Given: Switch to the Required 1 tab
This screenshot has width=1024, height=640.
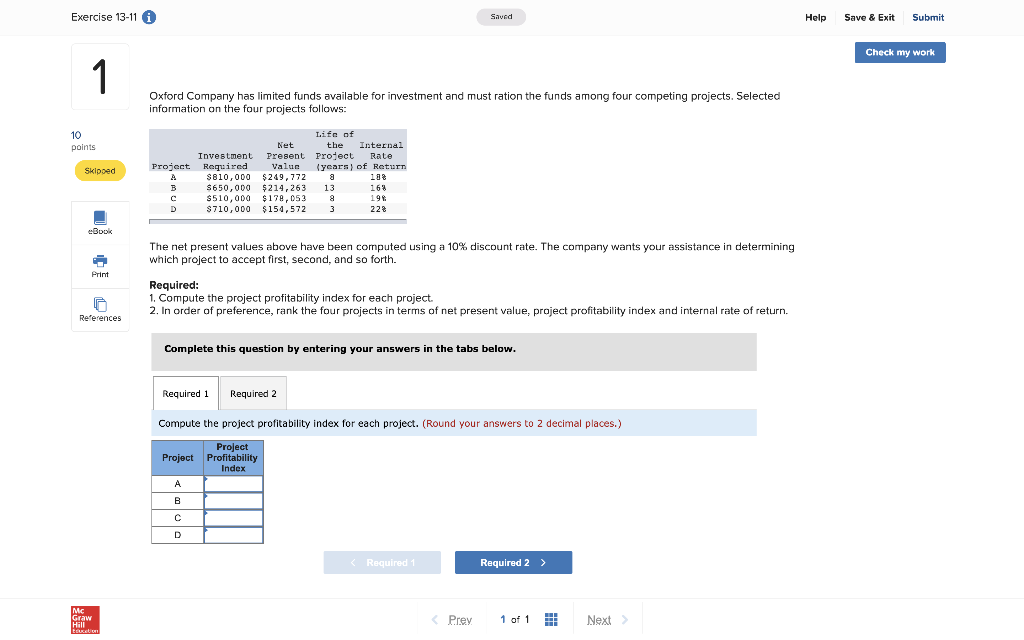Looking at the screenshot, I should point(185,393).
